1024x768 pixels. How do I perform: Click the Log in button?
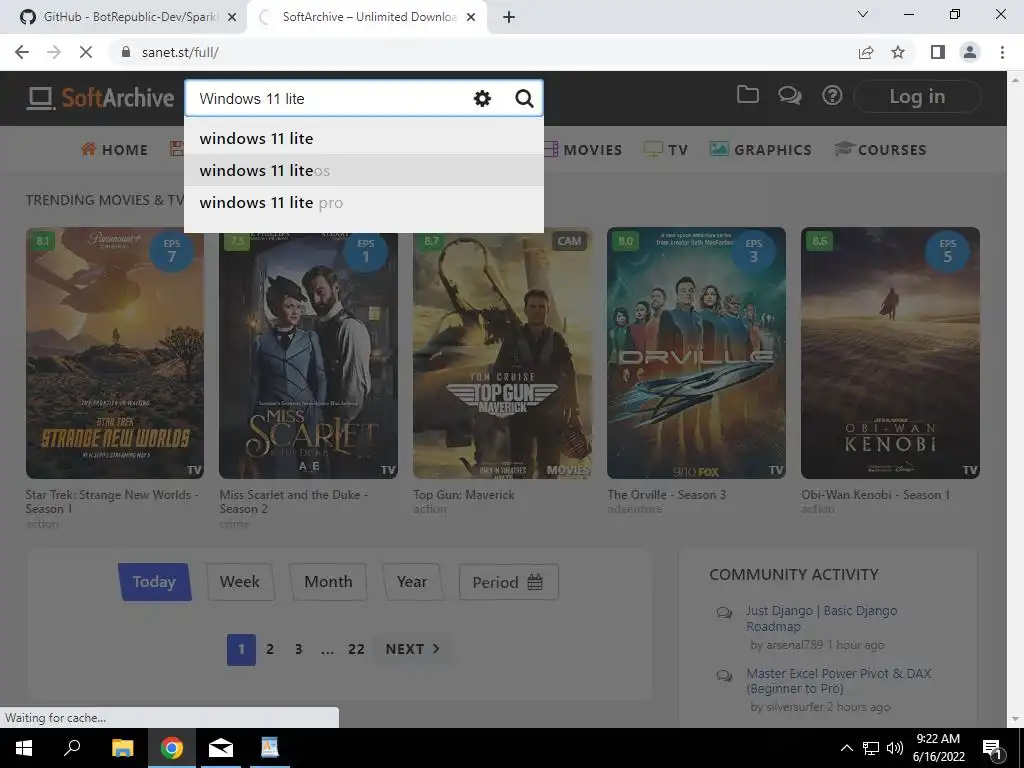coord(917,96)
